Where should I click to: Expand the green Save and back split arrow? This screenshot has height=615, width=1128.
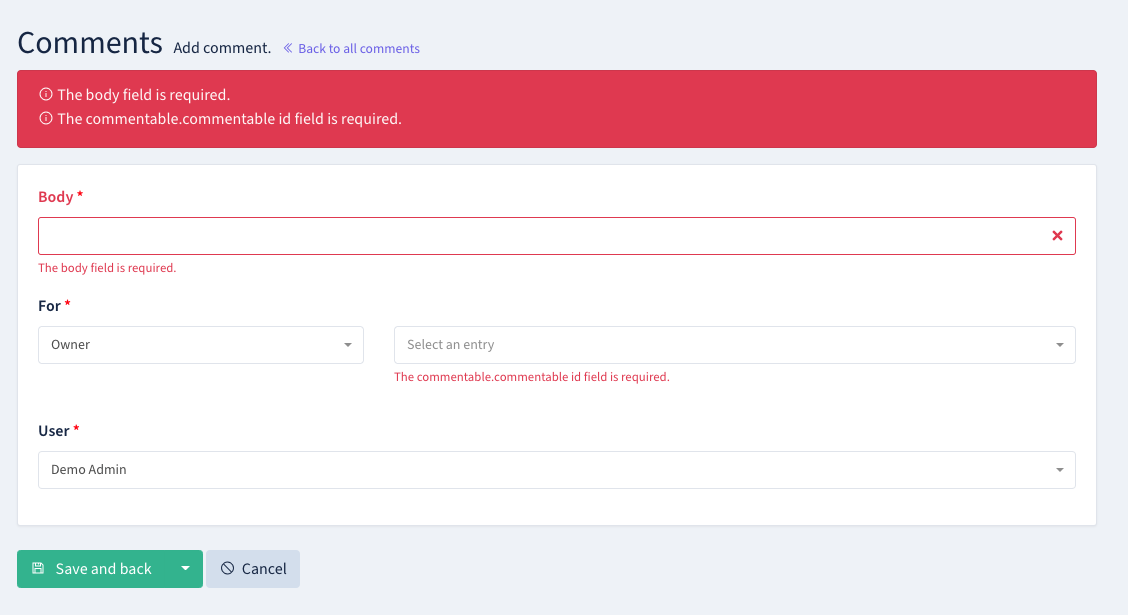point(185,568)
